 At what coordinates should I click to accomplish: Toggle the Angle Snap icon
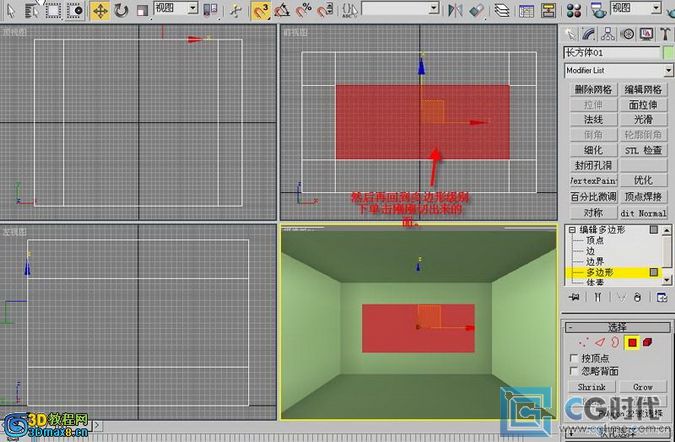(282, 10)
